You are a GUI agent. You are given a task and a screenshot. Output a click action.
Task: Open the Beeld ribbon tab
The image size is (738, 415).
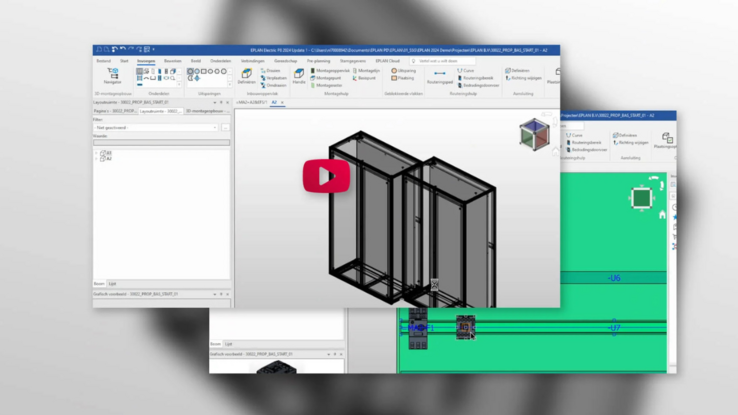pyautogui.click(x=196, y=61)
